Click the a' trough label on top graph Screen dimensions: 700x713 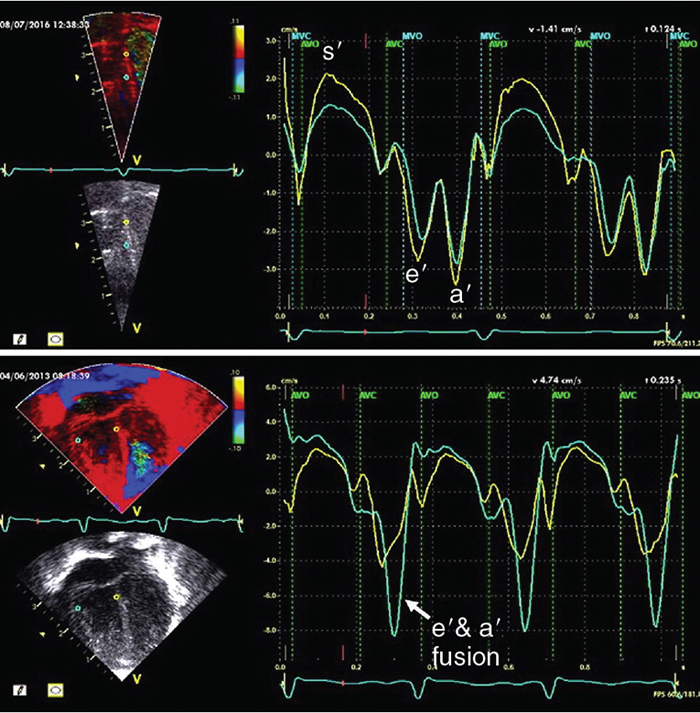(x=458, y=292)
